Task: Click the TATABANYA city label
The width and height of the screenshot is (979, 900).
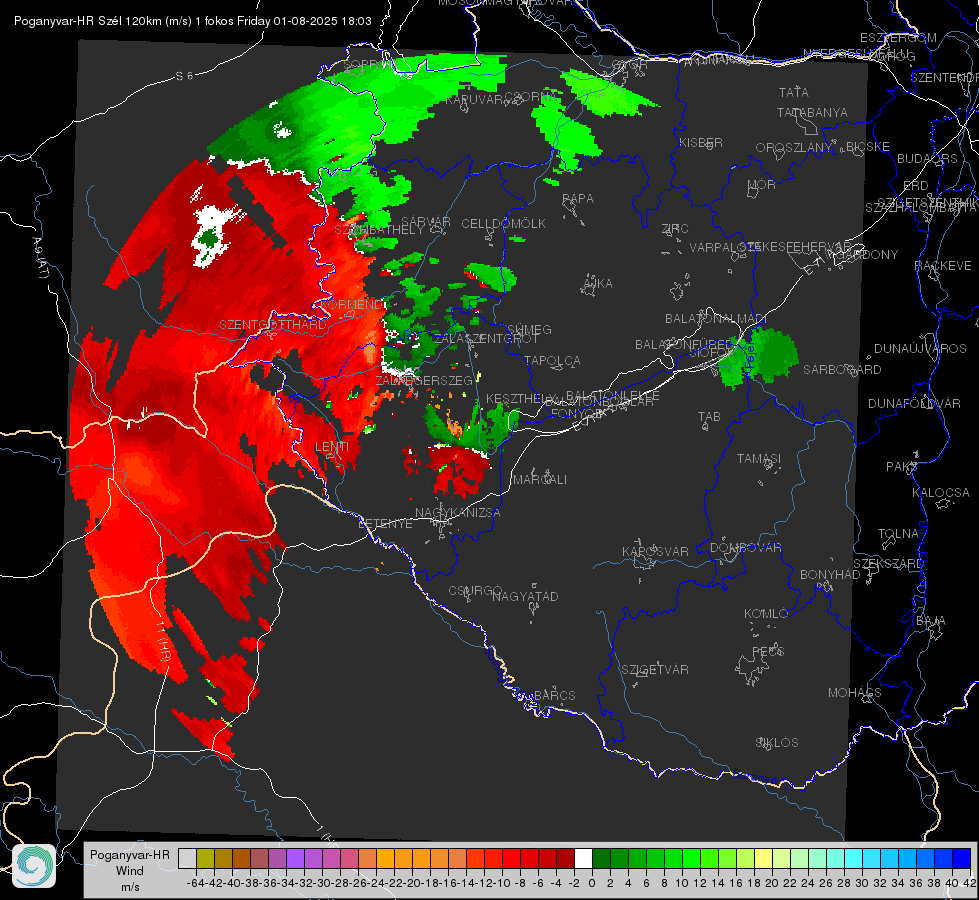Action: (x=812, y=113)
